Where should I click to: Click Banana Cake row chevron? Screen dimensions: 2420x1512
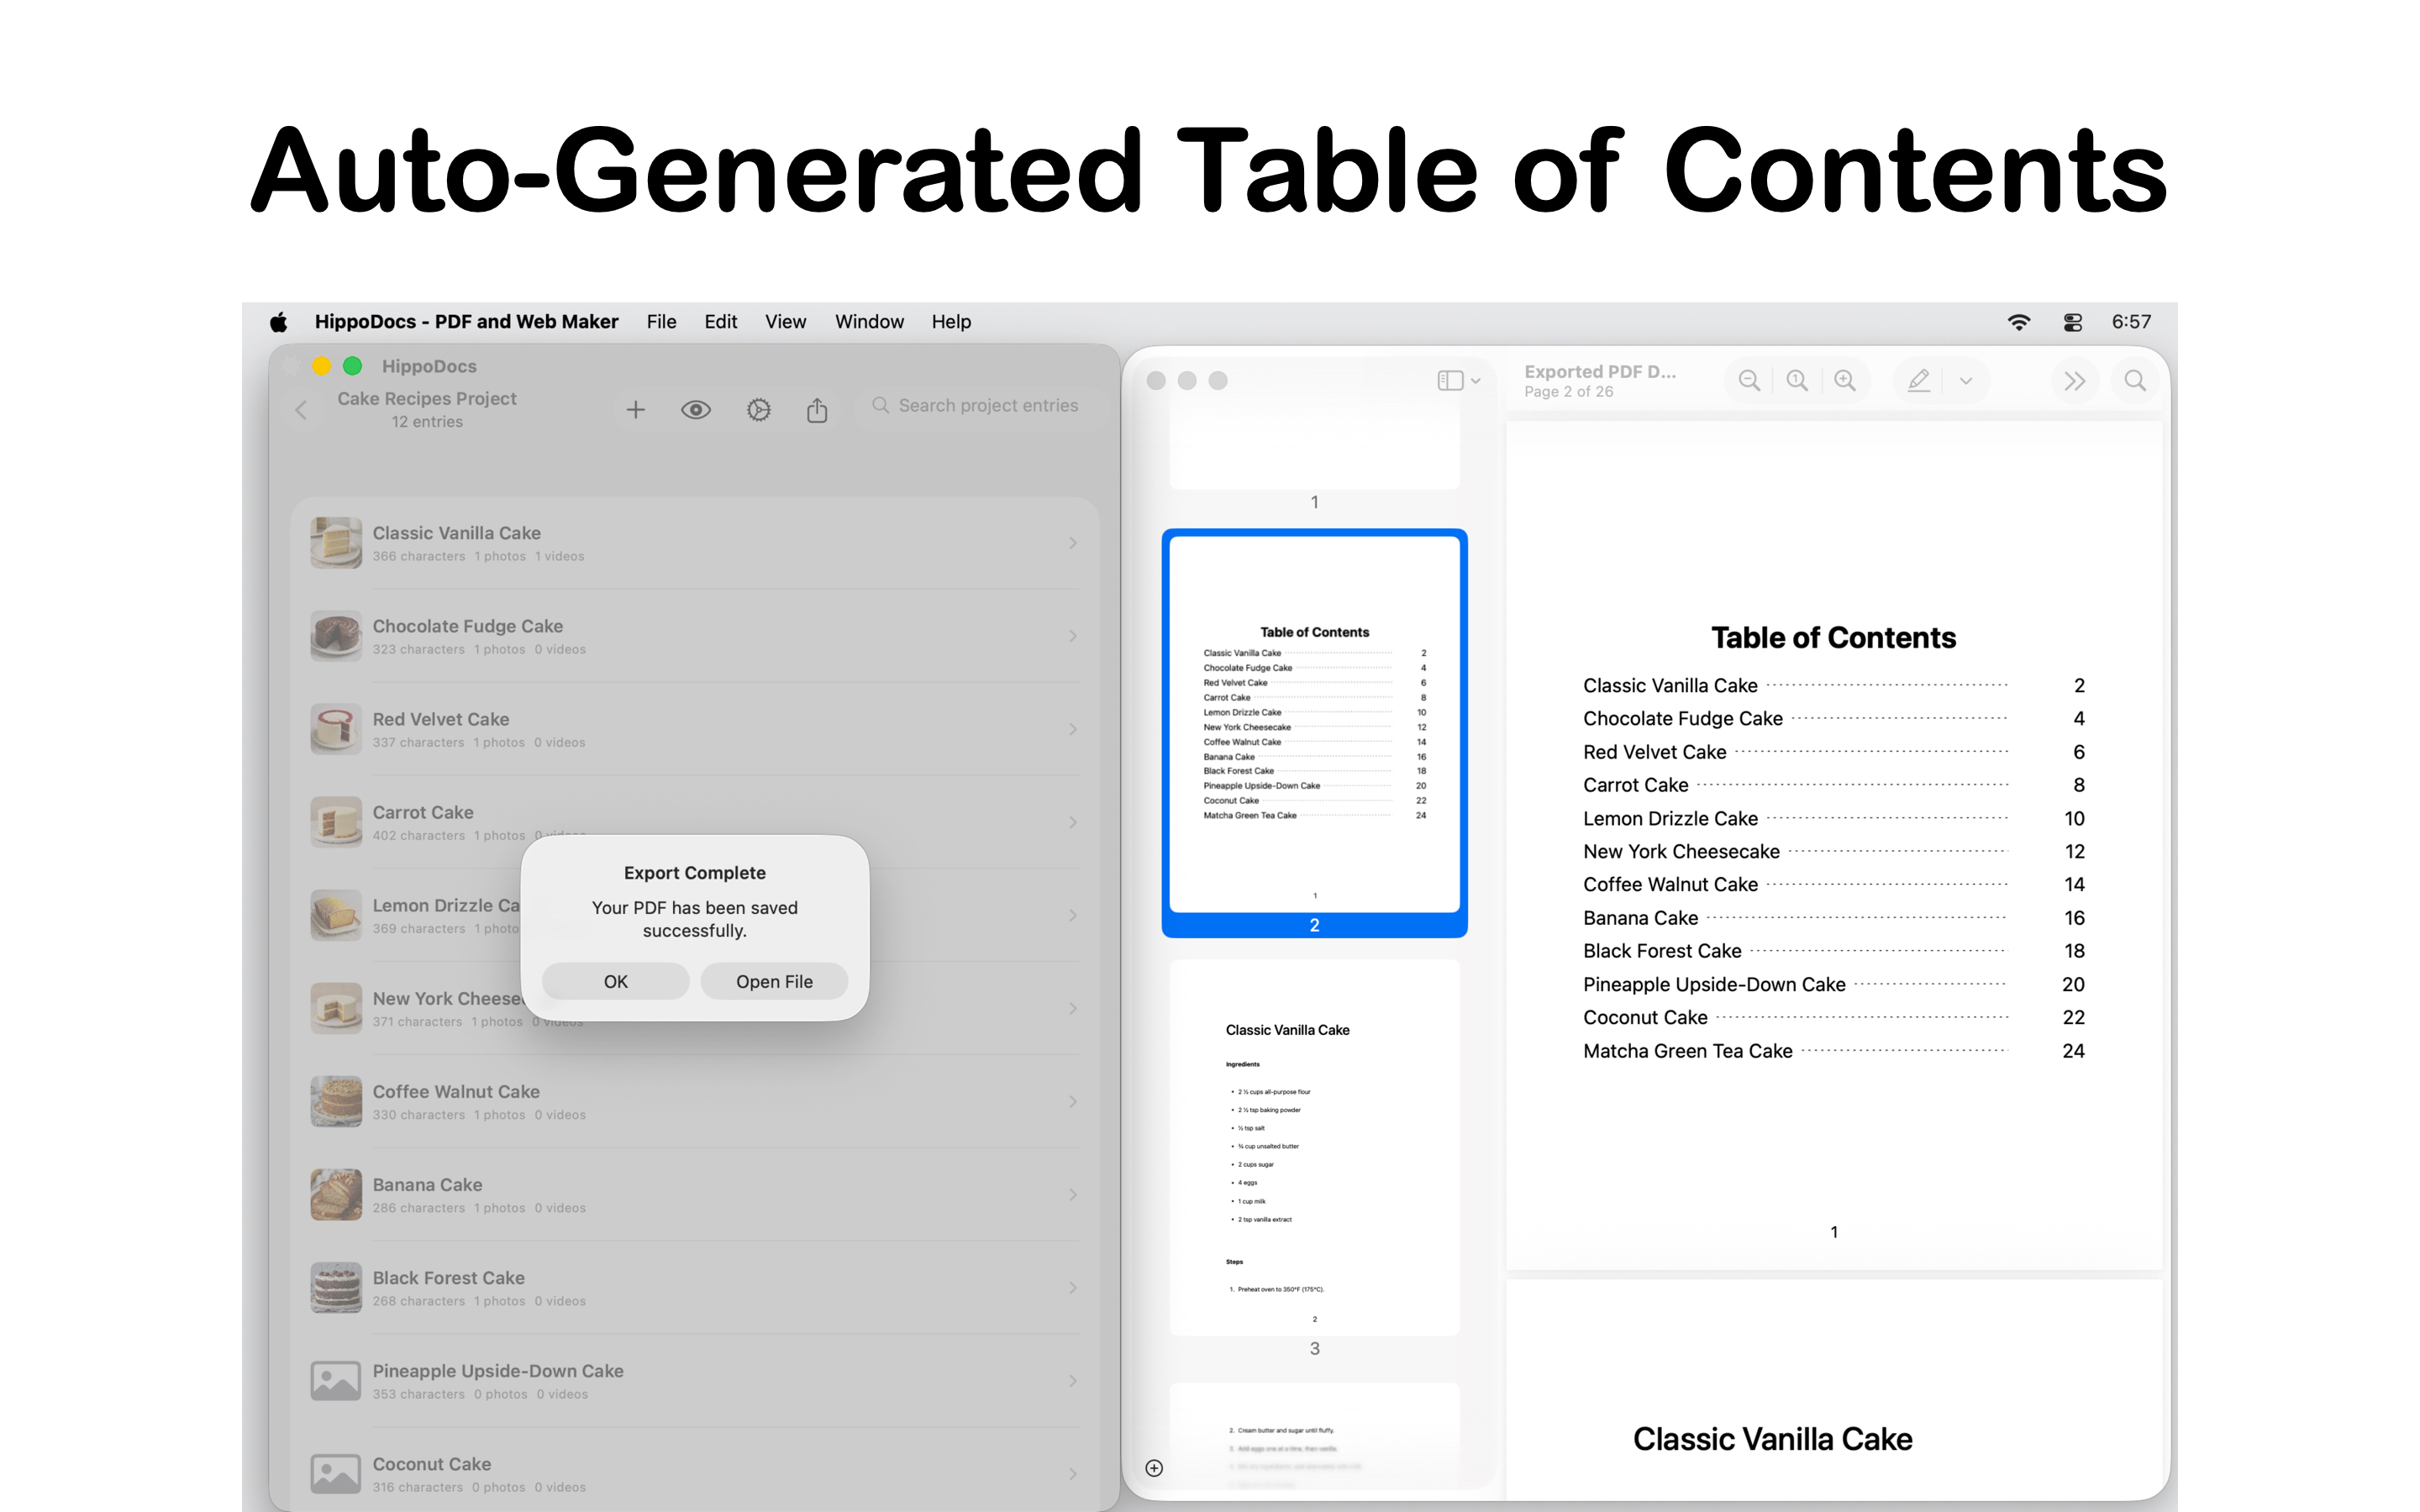pos(1072,1194)
